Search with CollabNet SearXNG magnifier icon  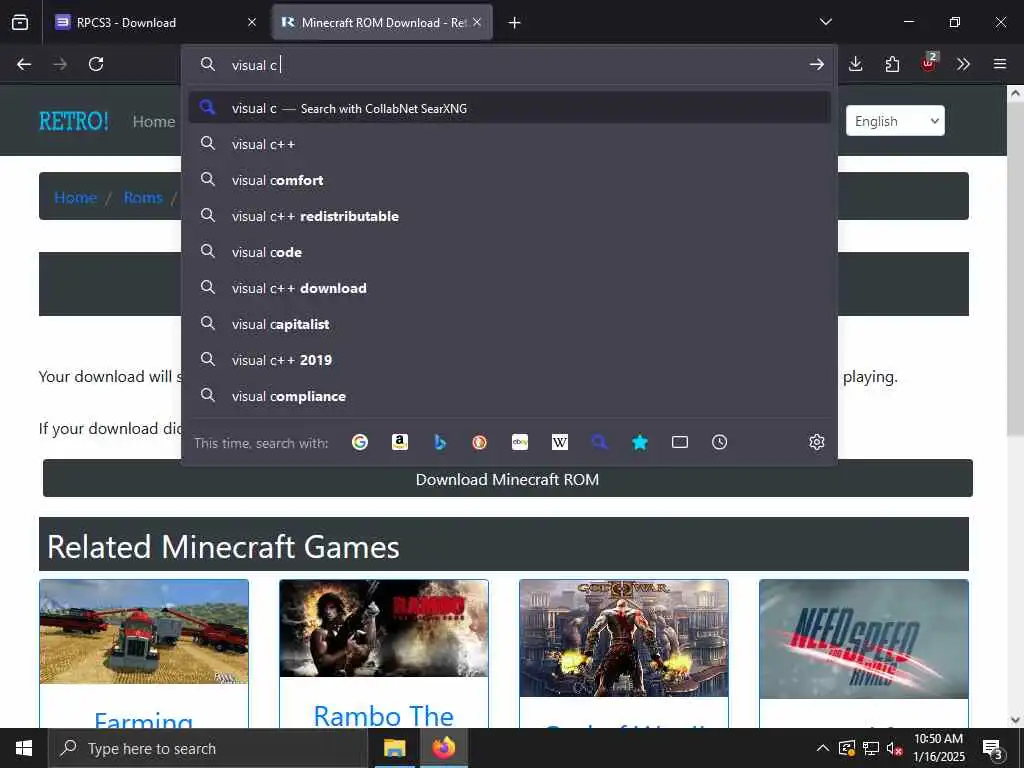(x=600, y=442)
